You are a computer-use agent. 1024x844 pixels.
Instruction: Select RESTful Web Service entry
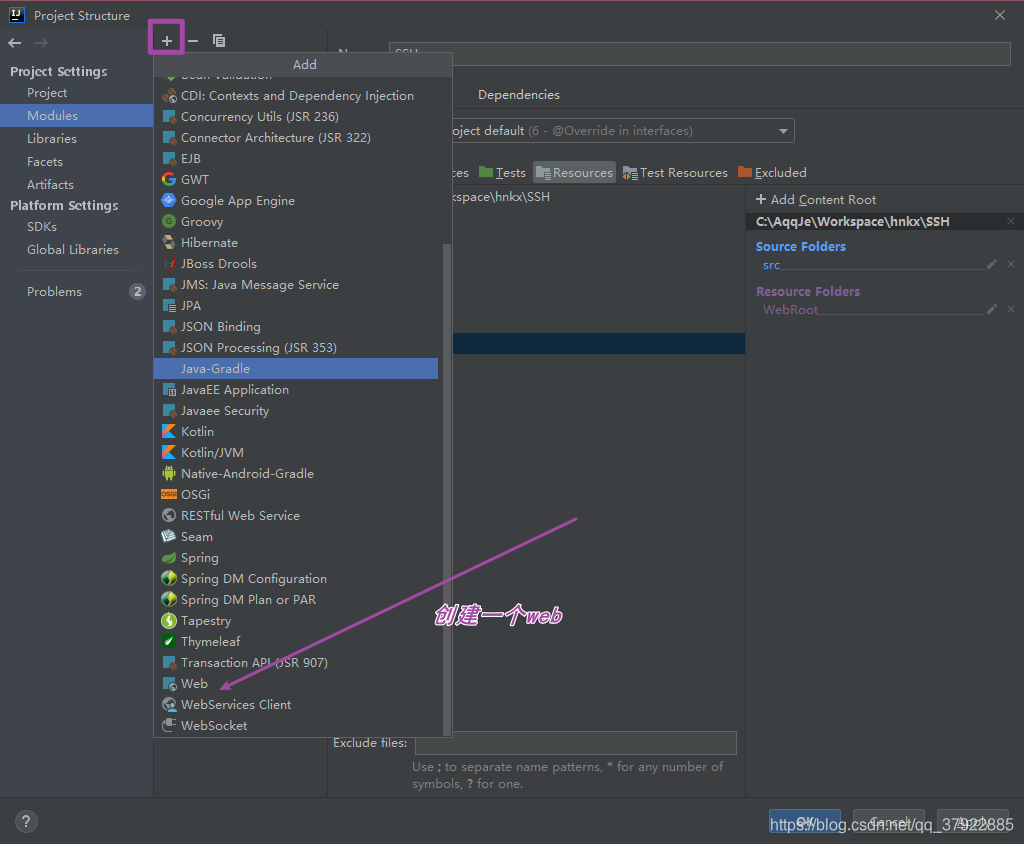296,515
